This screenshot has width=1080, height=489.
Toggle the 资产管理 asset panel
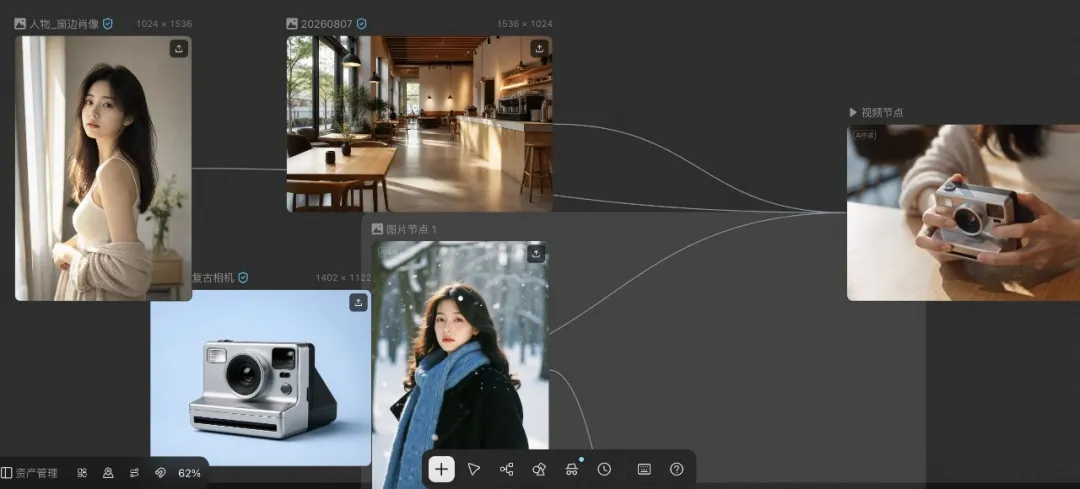[x=30, y=473]
